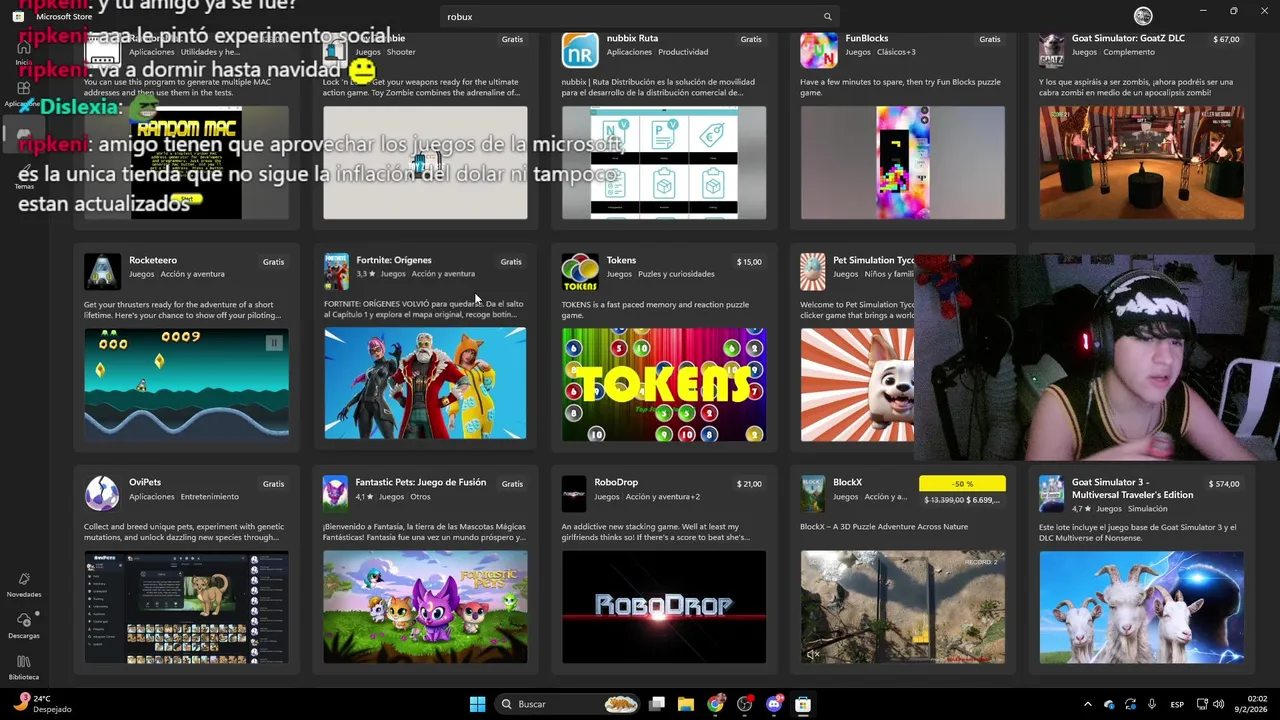Open the OviPets app icon
The image size is (1280, 720).
[x=102, y=494]
